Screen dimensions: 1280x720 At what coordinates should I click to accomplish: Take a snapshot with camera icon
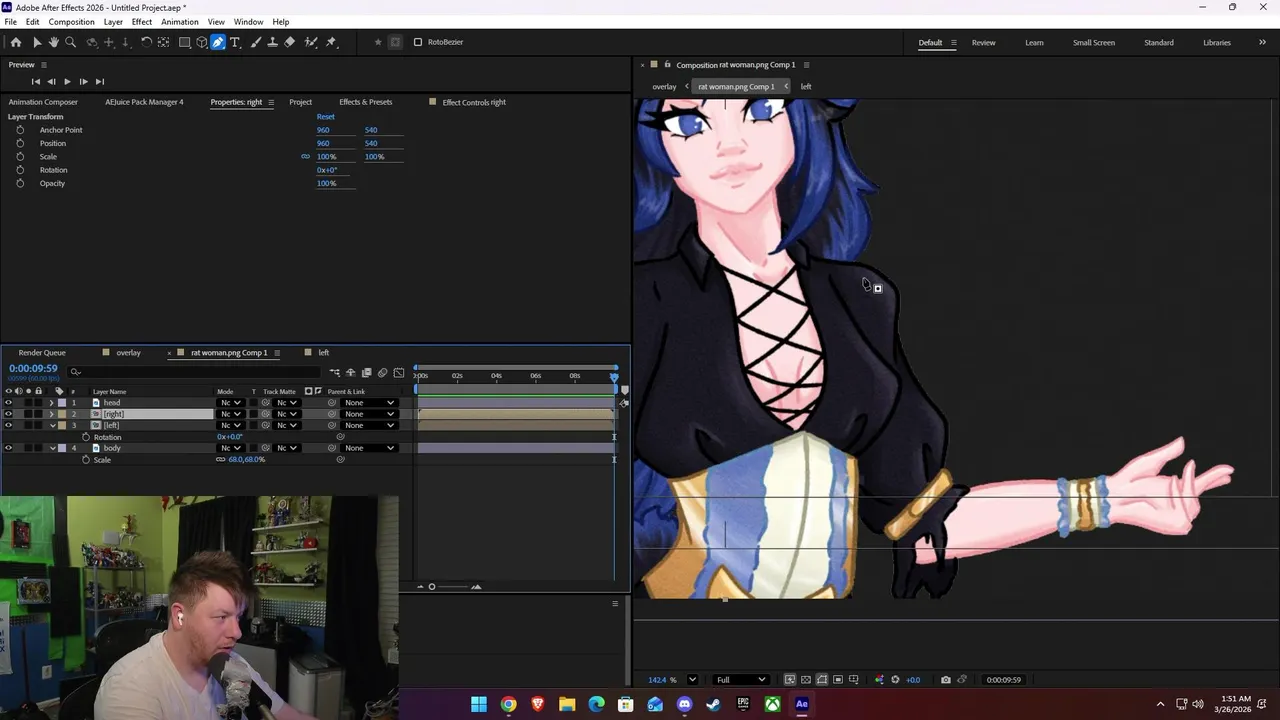pos(945,680)
